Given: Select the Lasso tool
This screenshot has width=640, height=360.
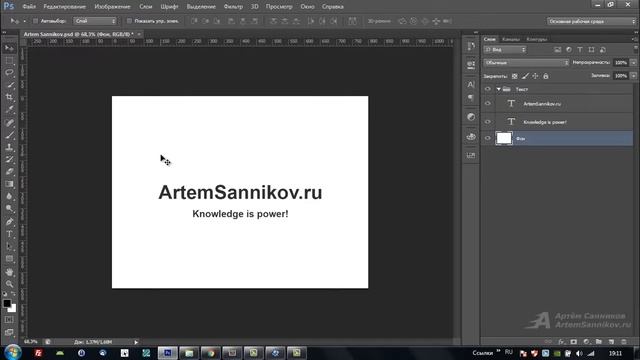Looking at the screenshot, I should click(9, 73).
